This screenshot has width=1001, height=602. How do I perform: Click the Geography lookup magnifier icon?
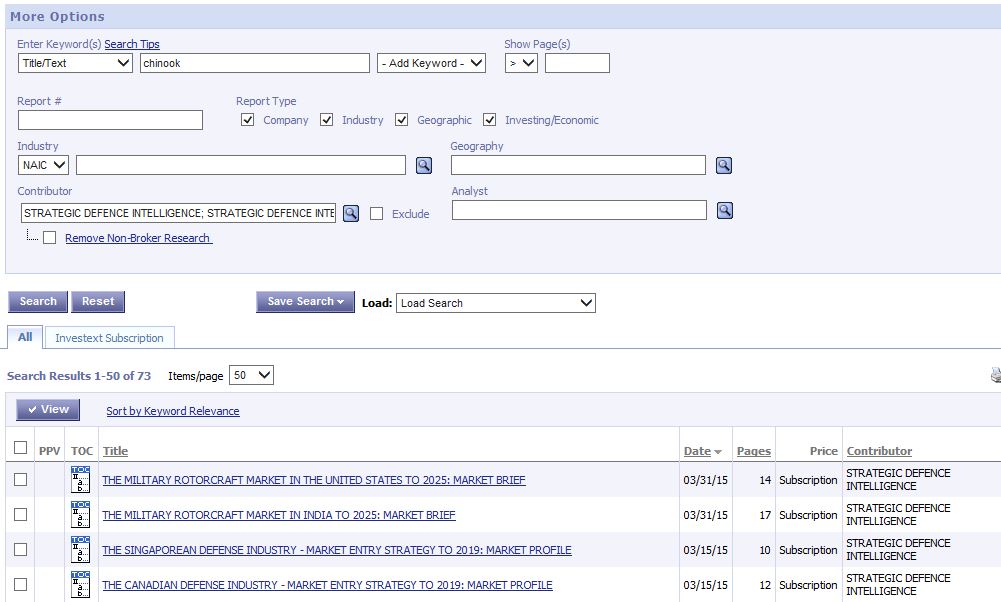pos(723,165)
